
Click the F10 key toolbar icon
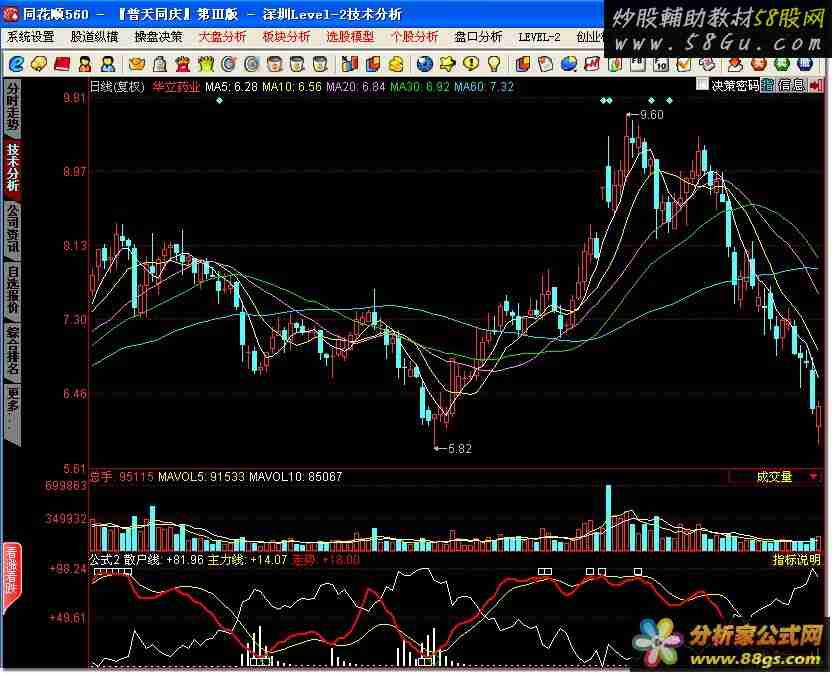click(661, 65)
